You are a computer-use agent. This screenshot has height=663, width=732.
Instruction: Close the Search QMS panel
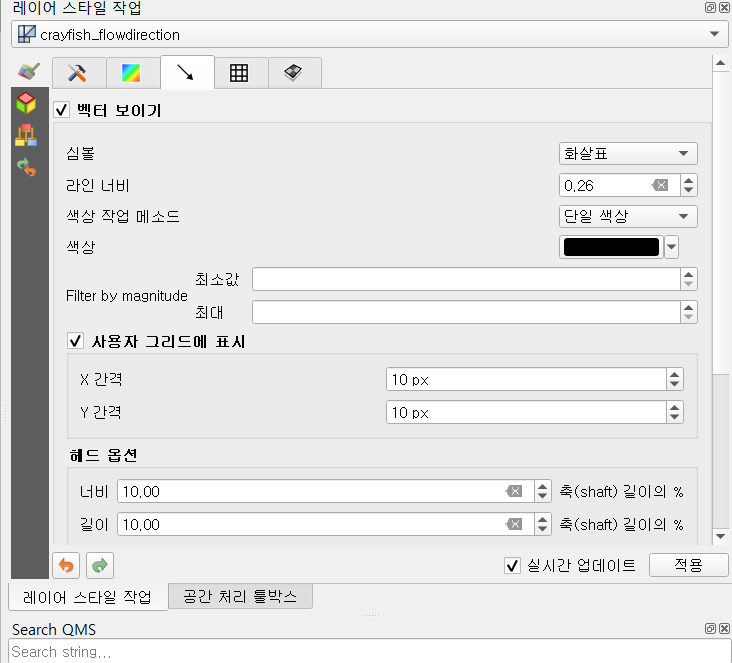point(724,628)
